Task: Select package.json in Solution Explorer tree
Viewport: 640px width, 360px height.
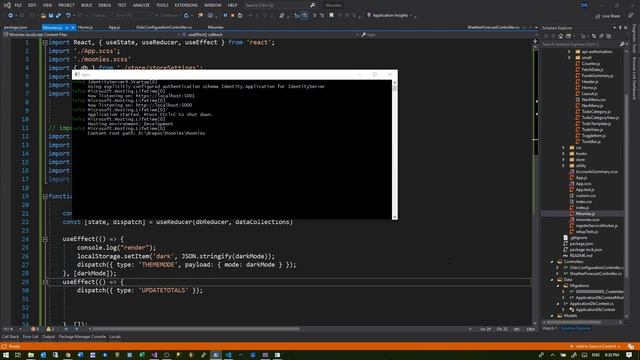Action: (581, 244)
